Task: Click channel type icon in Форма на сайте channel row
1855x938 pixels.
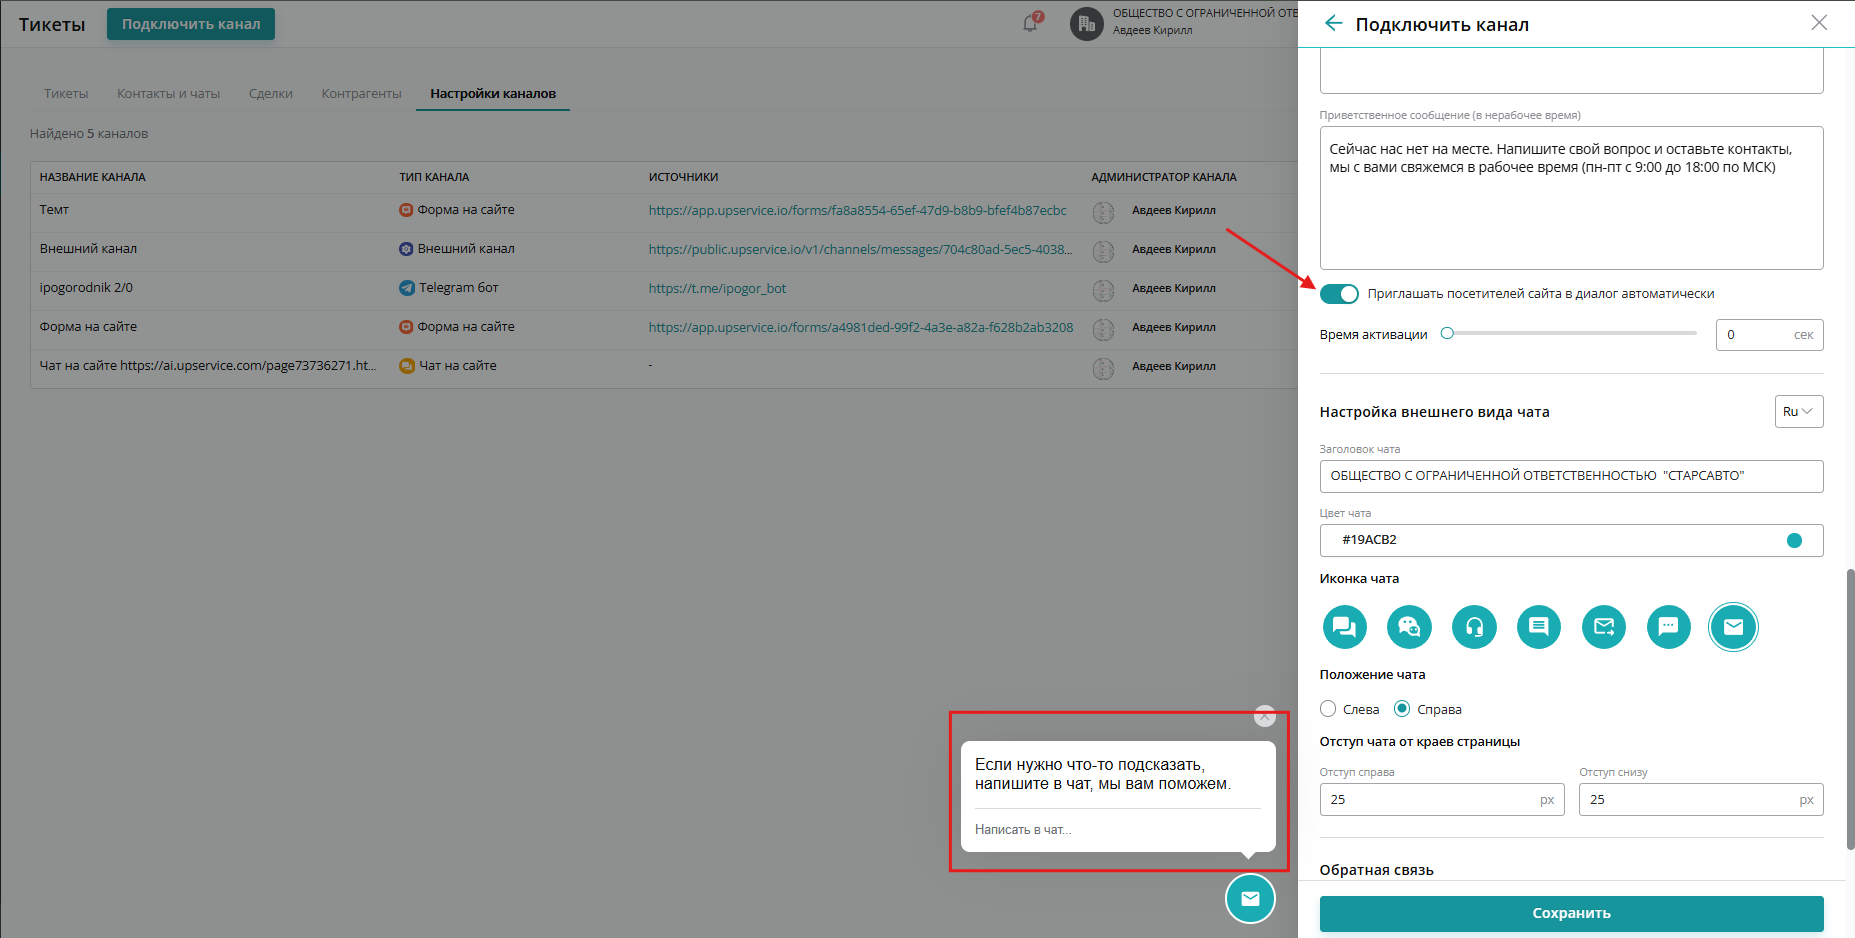Action: click(x=406, y=327)
